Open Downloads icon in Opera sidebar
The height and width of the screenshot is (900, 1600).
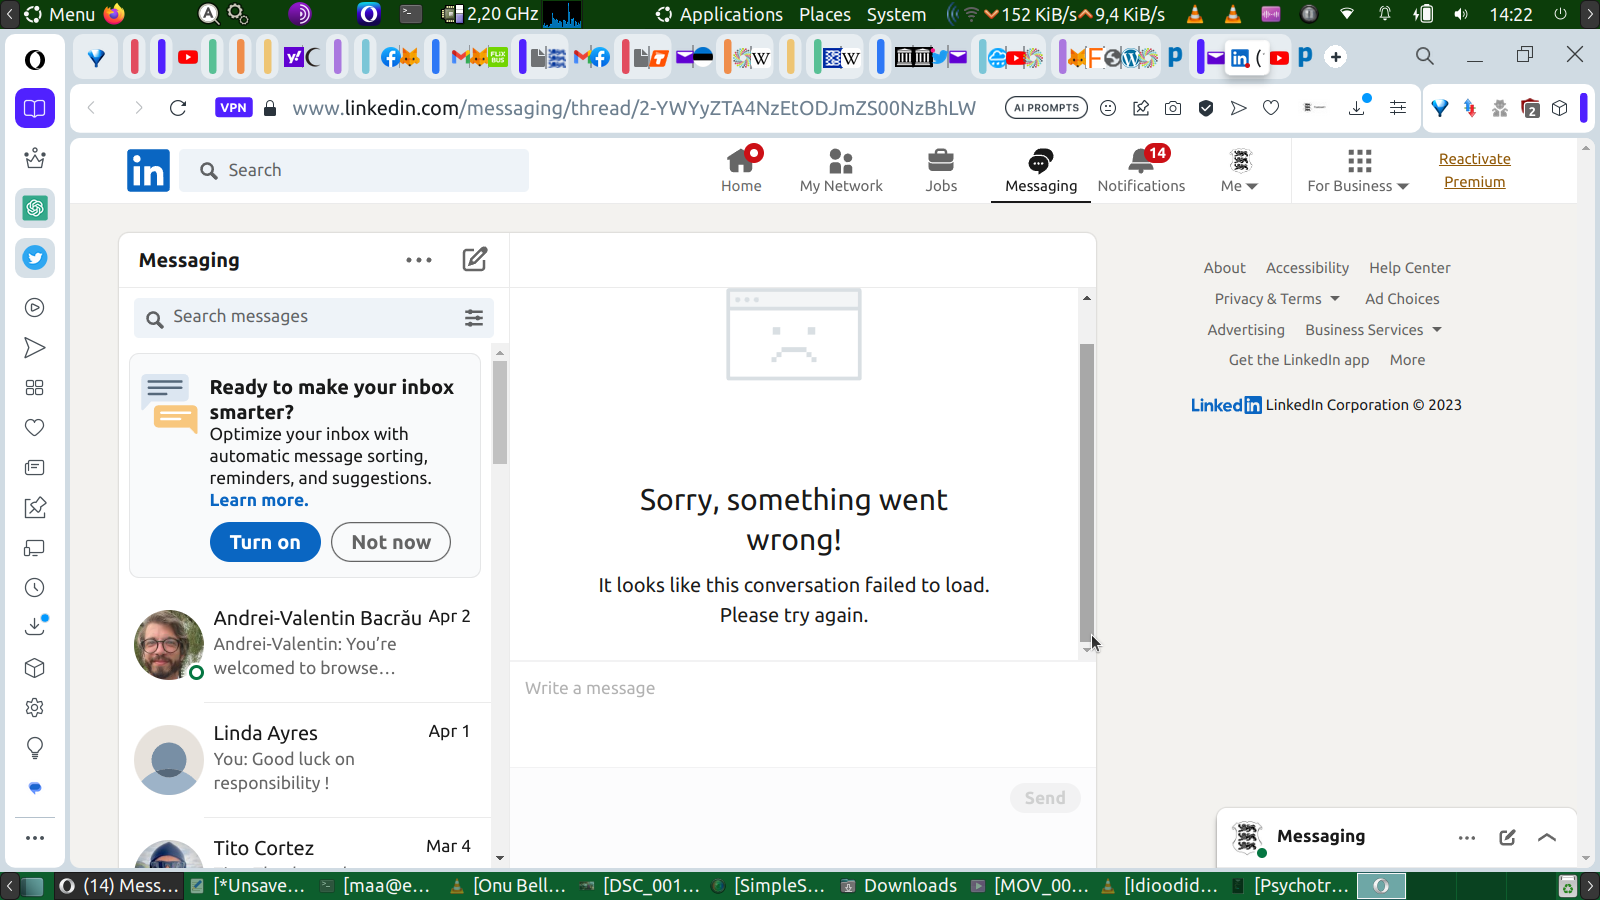point(35,626)
